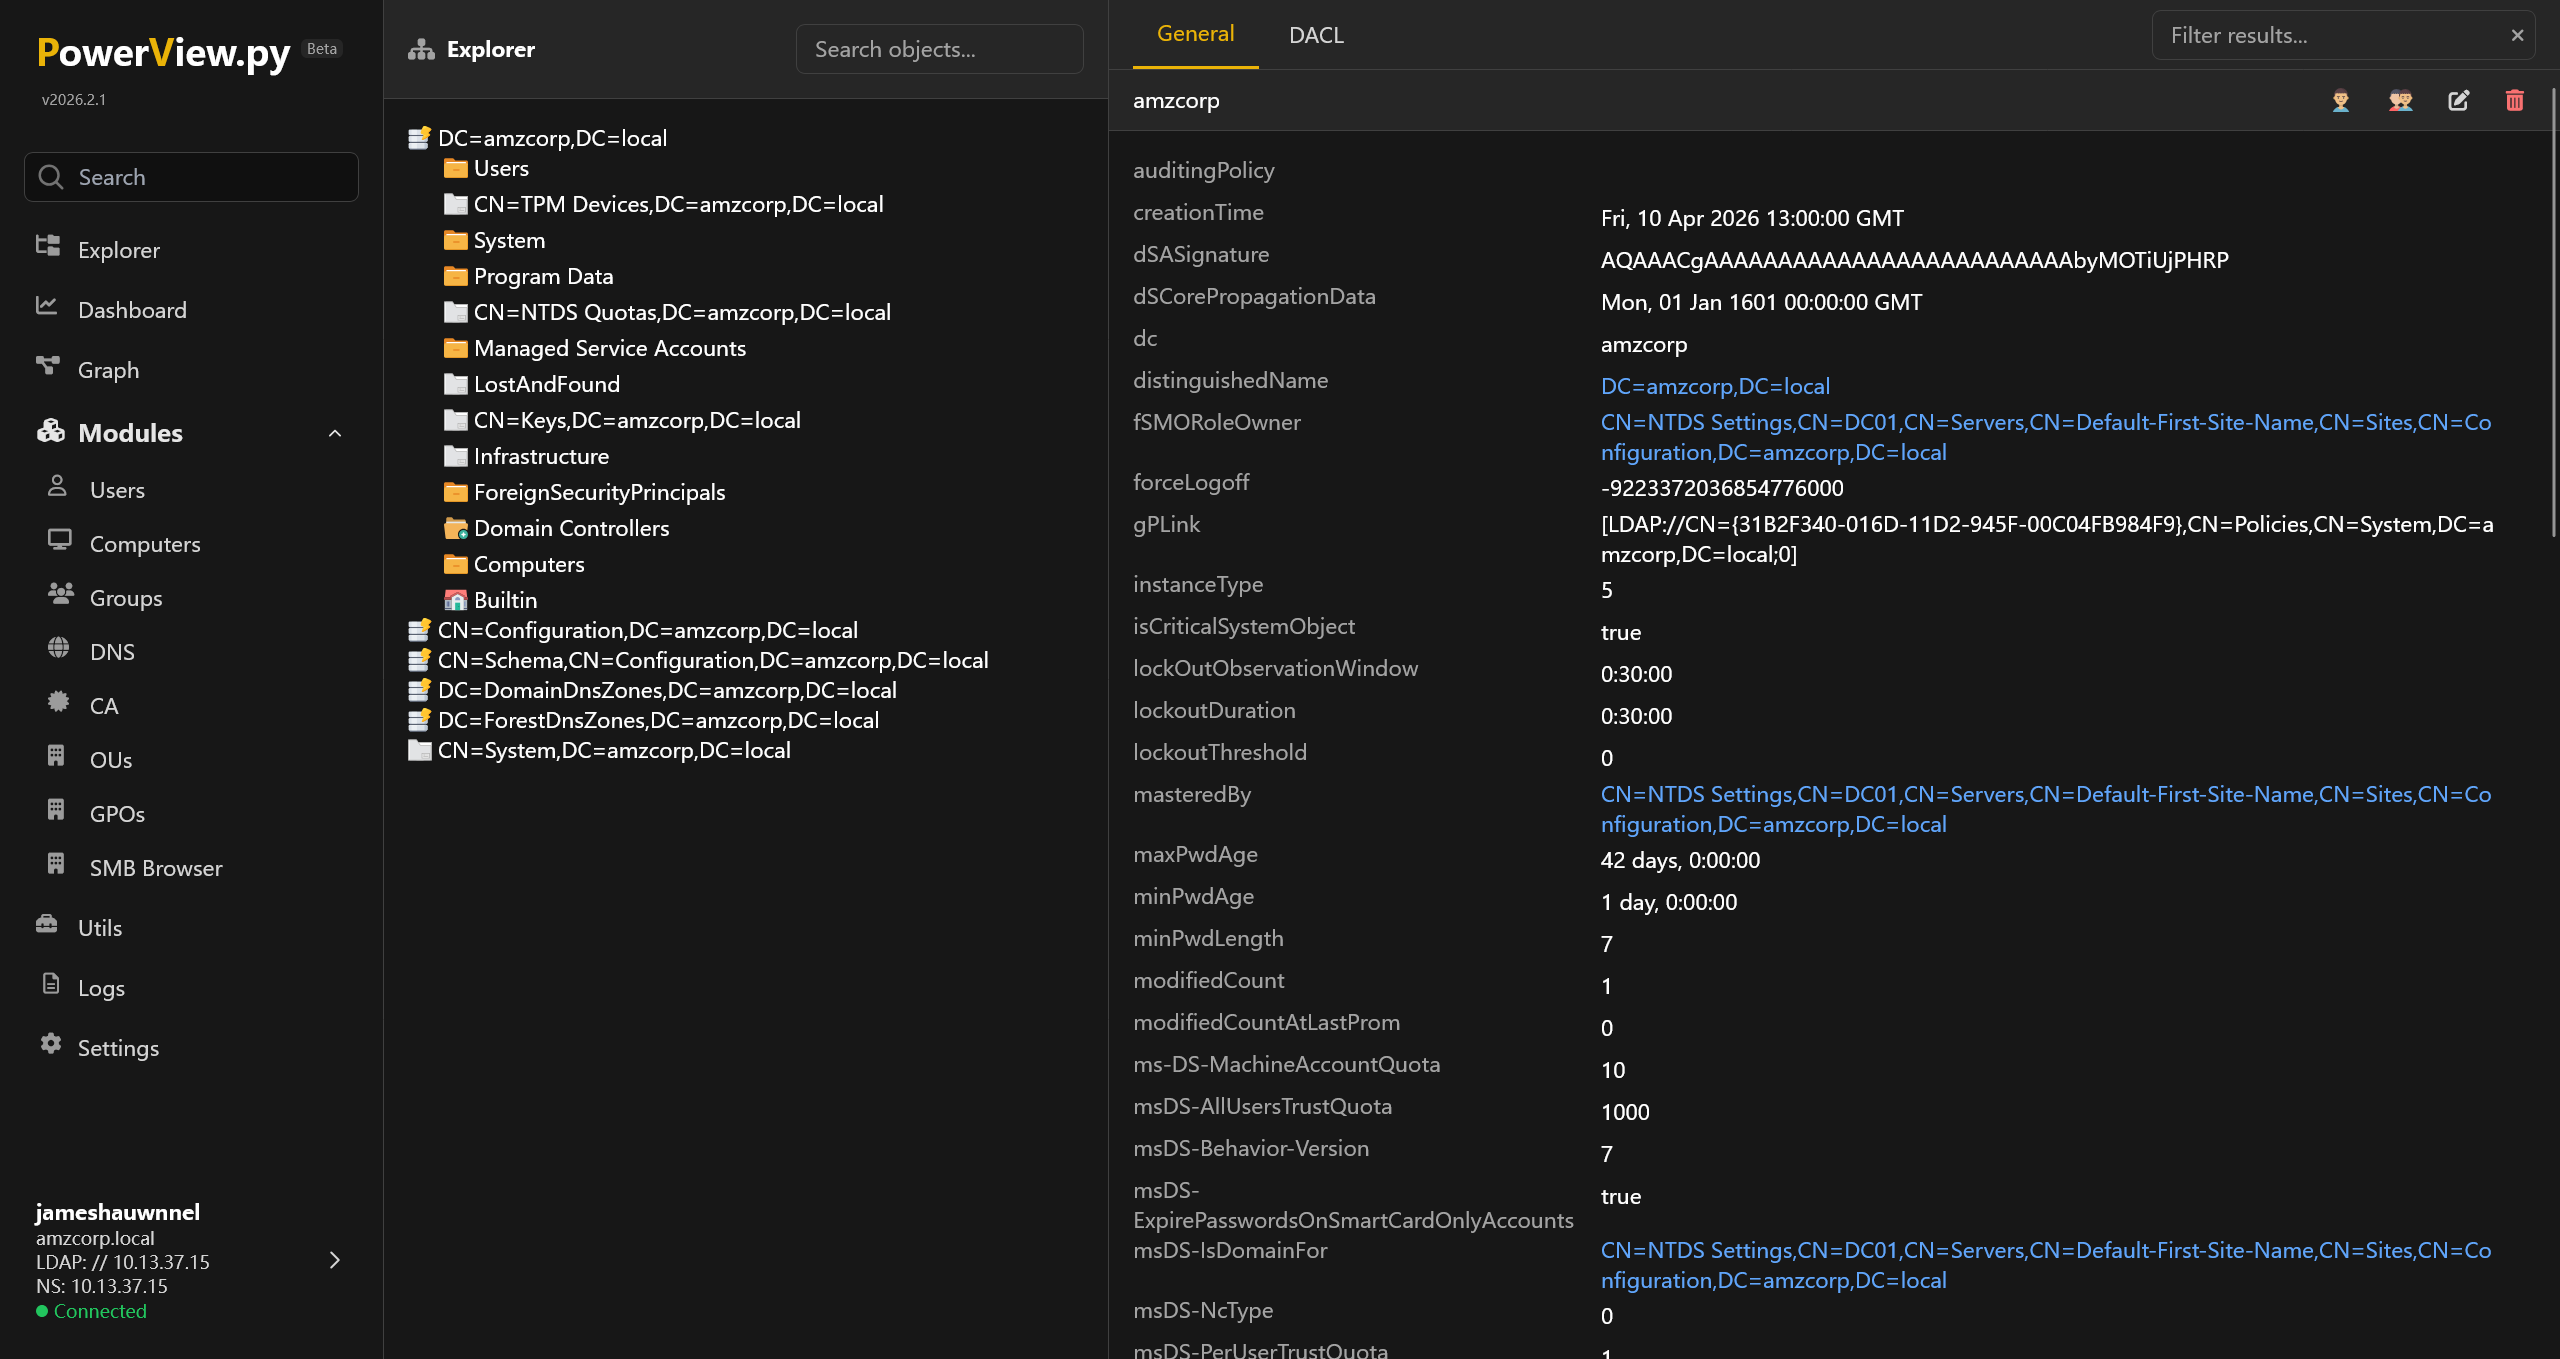Switch to the DACL tab

[1316, 35]
